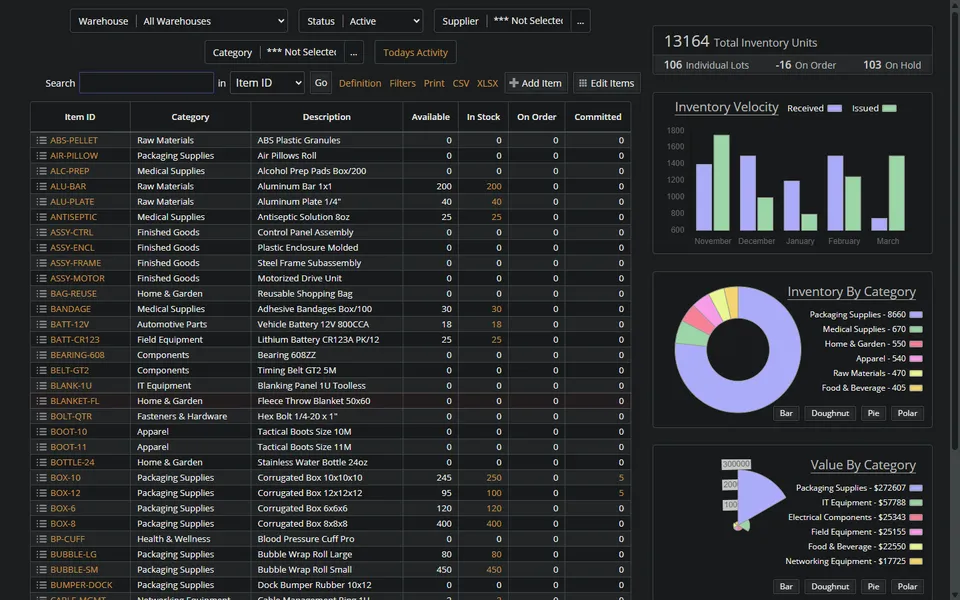Export the table using the CSV link
This screenshot has width=960, height=600.
point(461,83)
